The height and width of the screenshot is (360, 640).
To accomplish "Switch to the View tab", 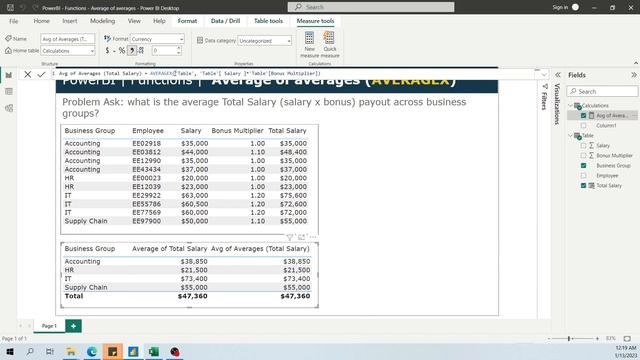I will point(134,21).
